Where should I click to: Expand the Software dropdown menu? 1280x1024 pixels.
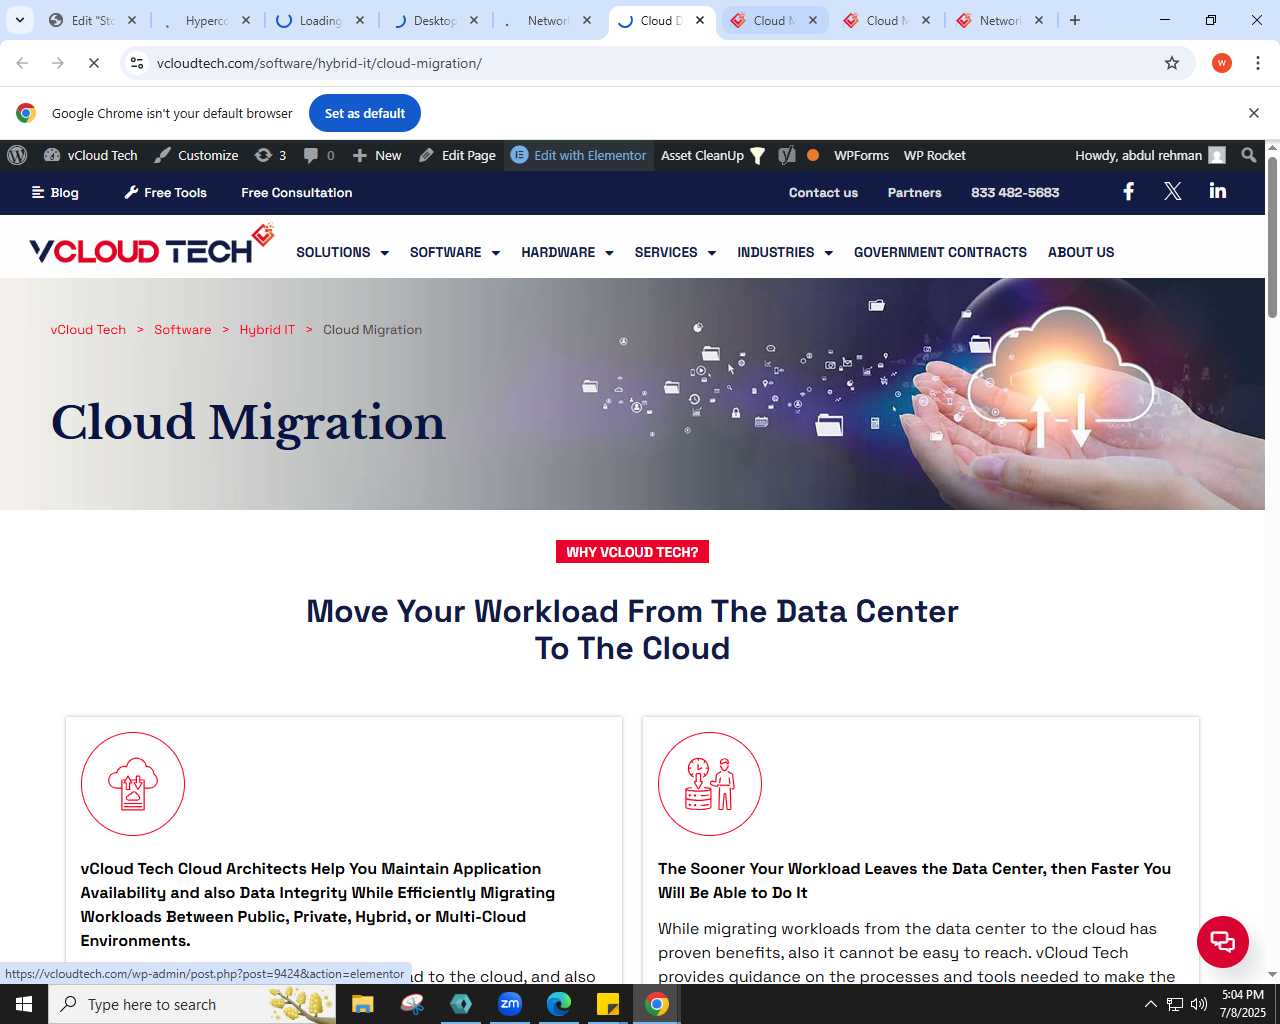[455, 252]
